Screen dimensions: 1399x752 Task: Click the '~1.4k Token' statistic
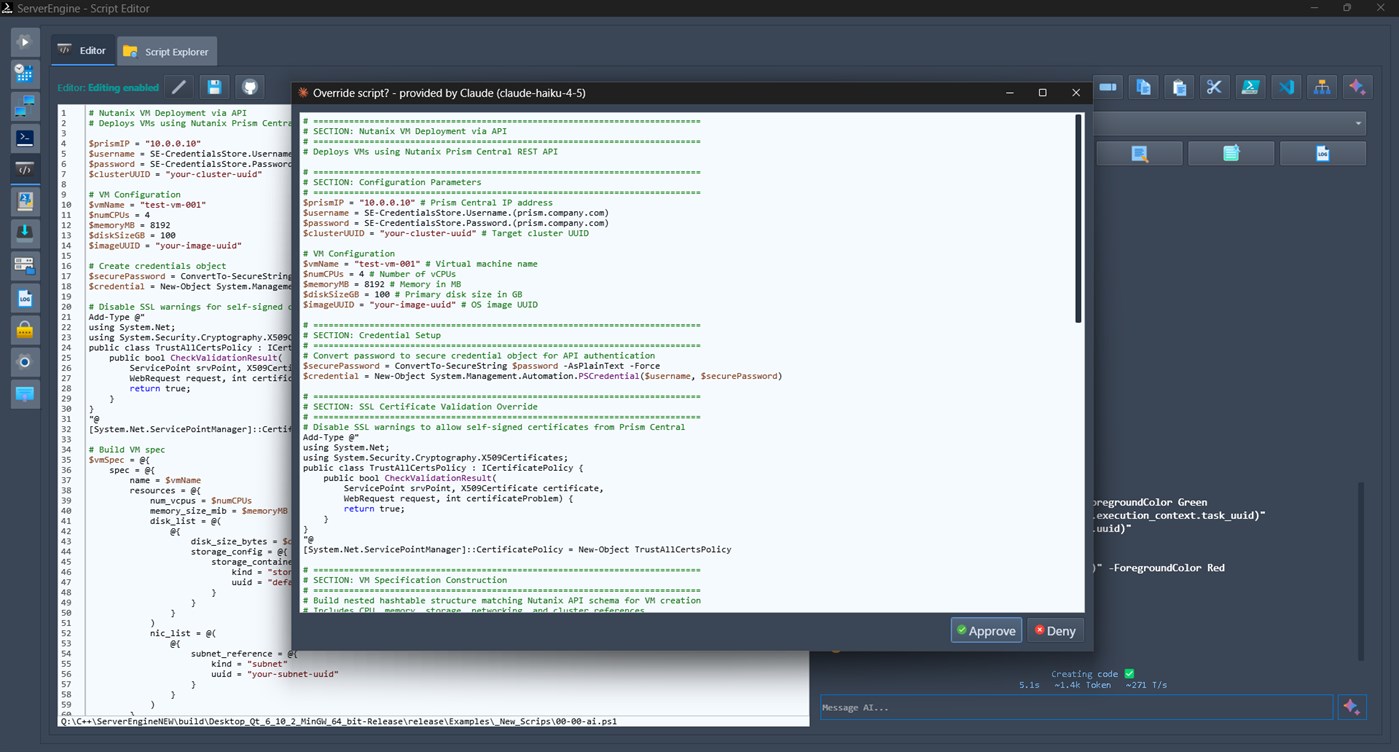point(1082,685)
